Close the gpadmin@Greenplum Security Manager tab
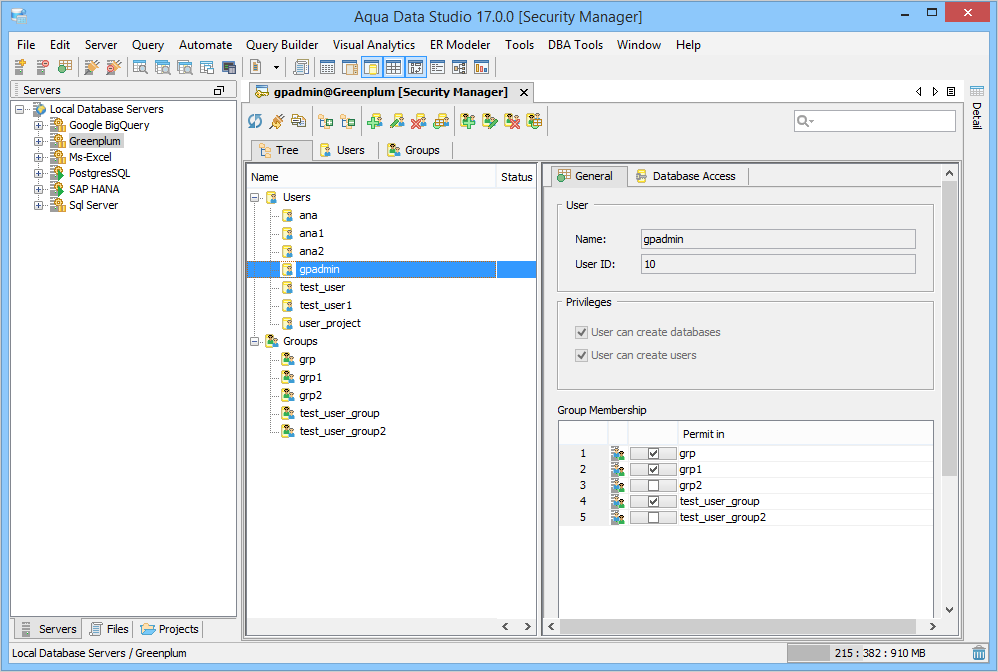 524,92
